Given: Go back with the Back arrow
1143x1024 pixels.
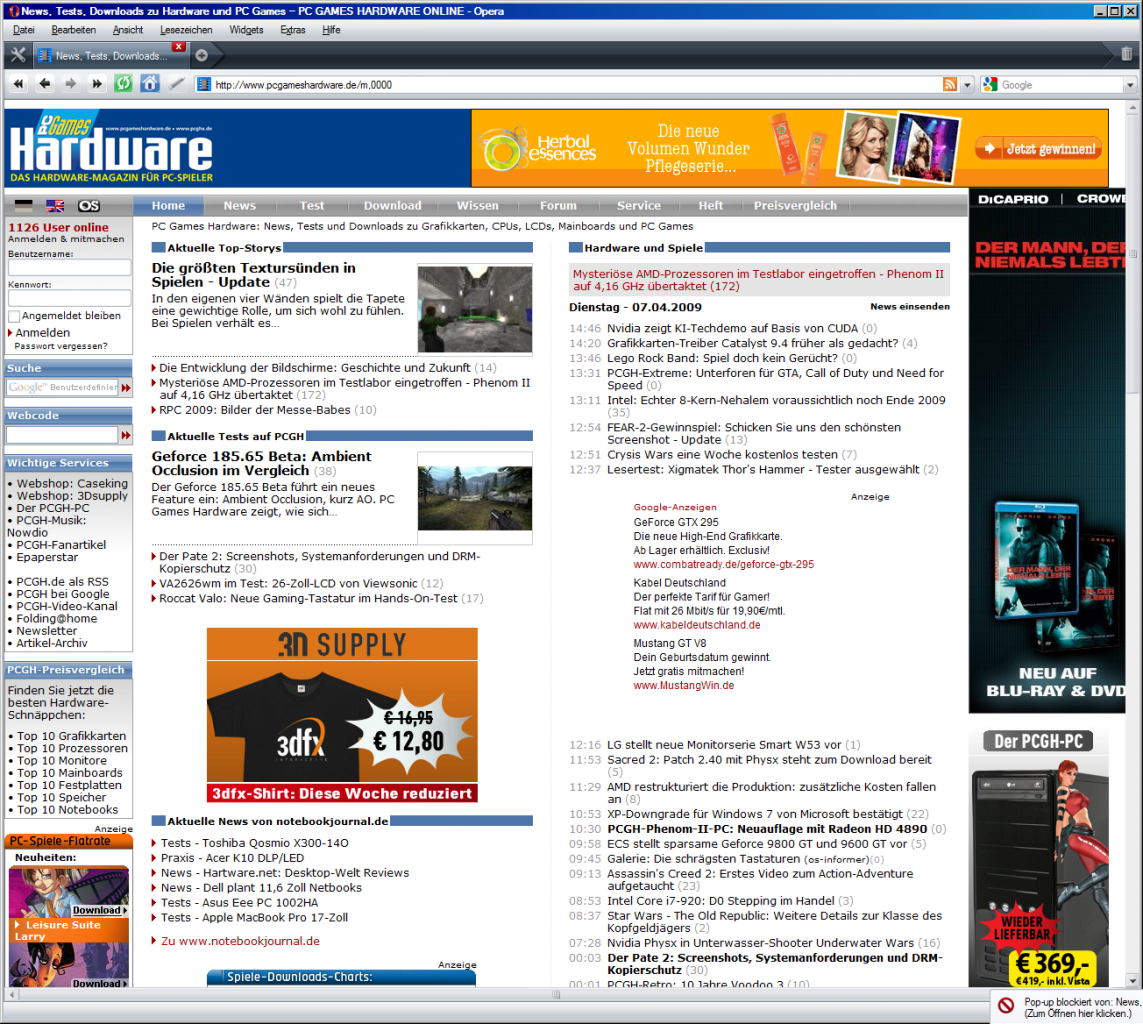Looking at the screenshot, I should 44,85.
